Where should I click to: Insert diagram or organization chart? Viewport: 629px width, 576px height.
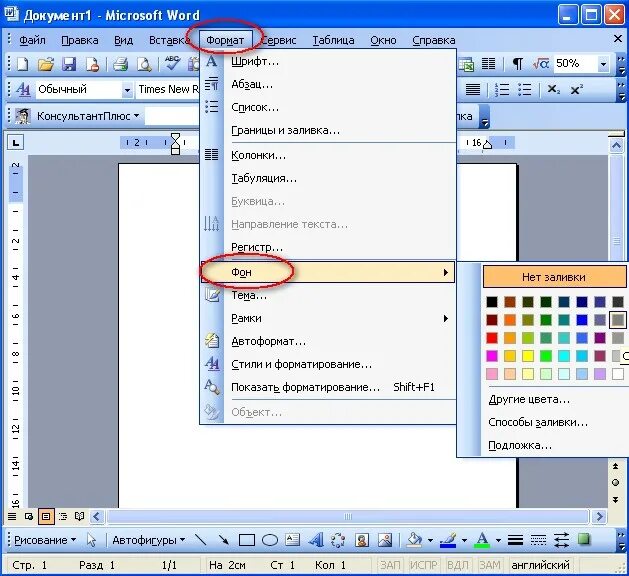pos(338,539)
